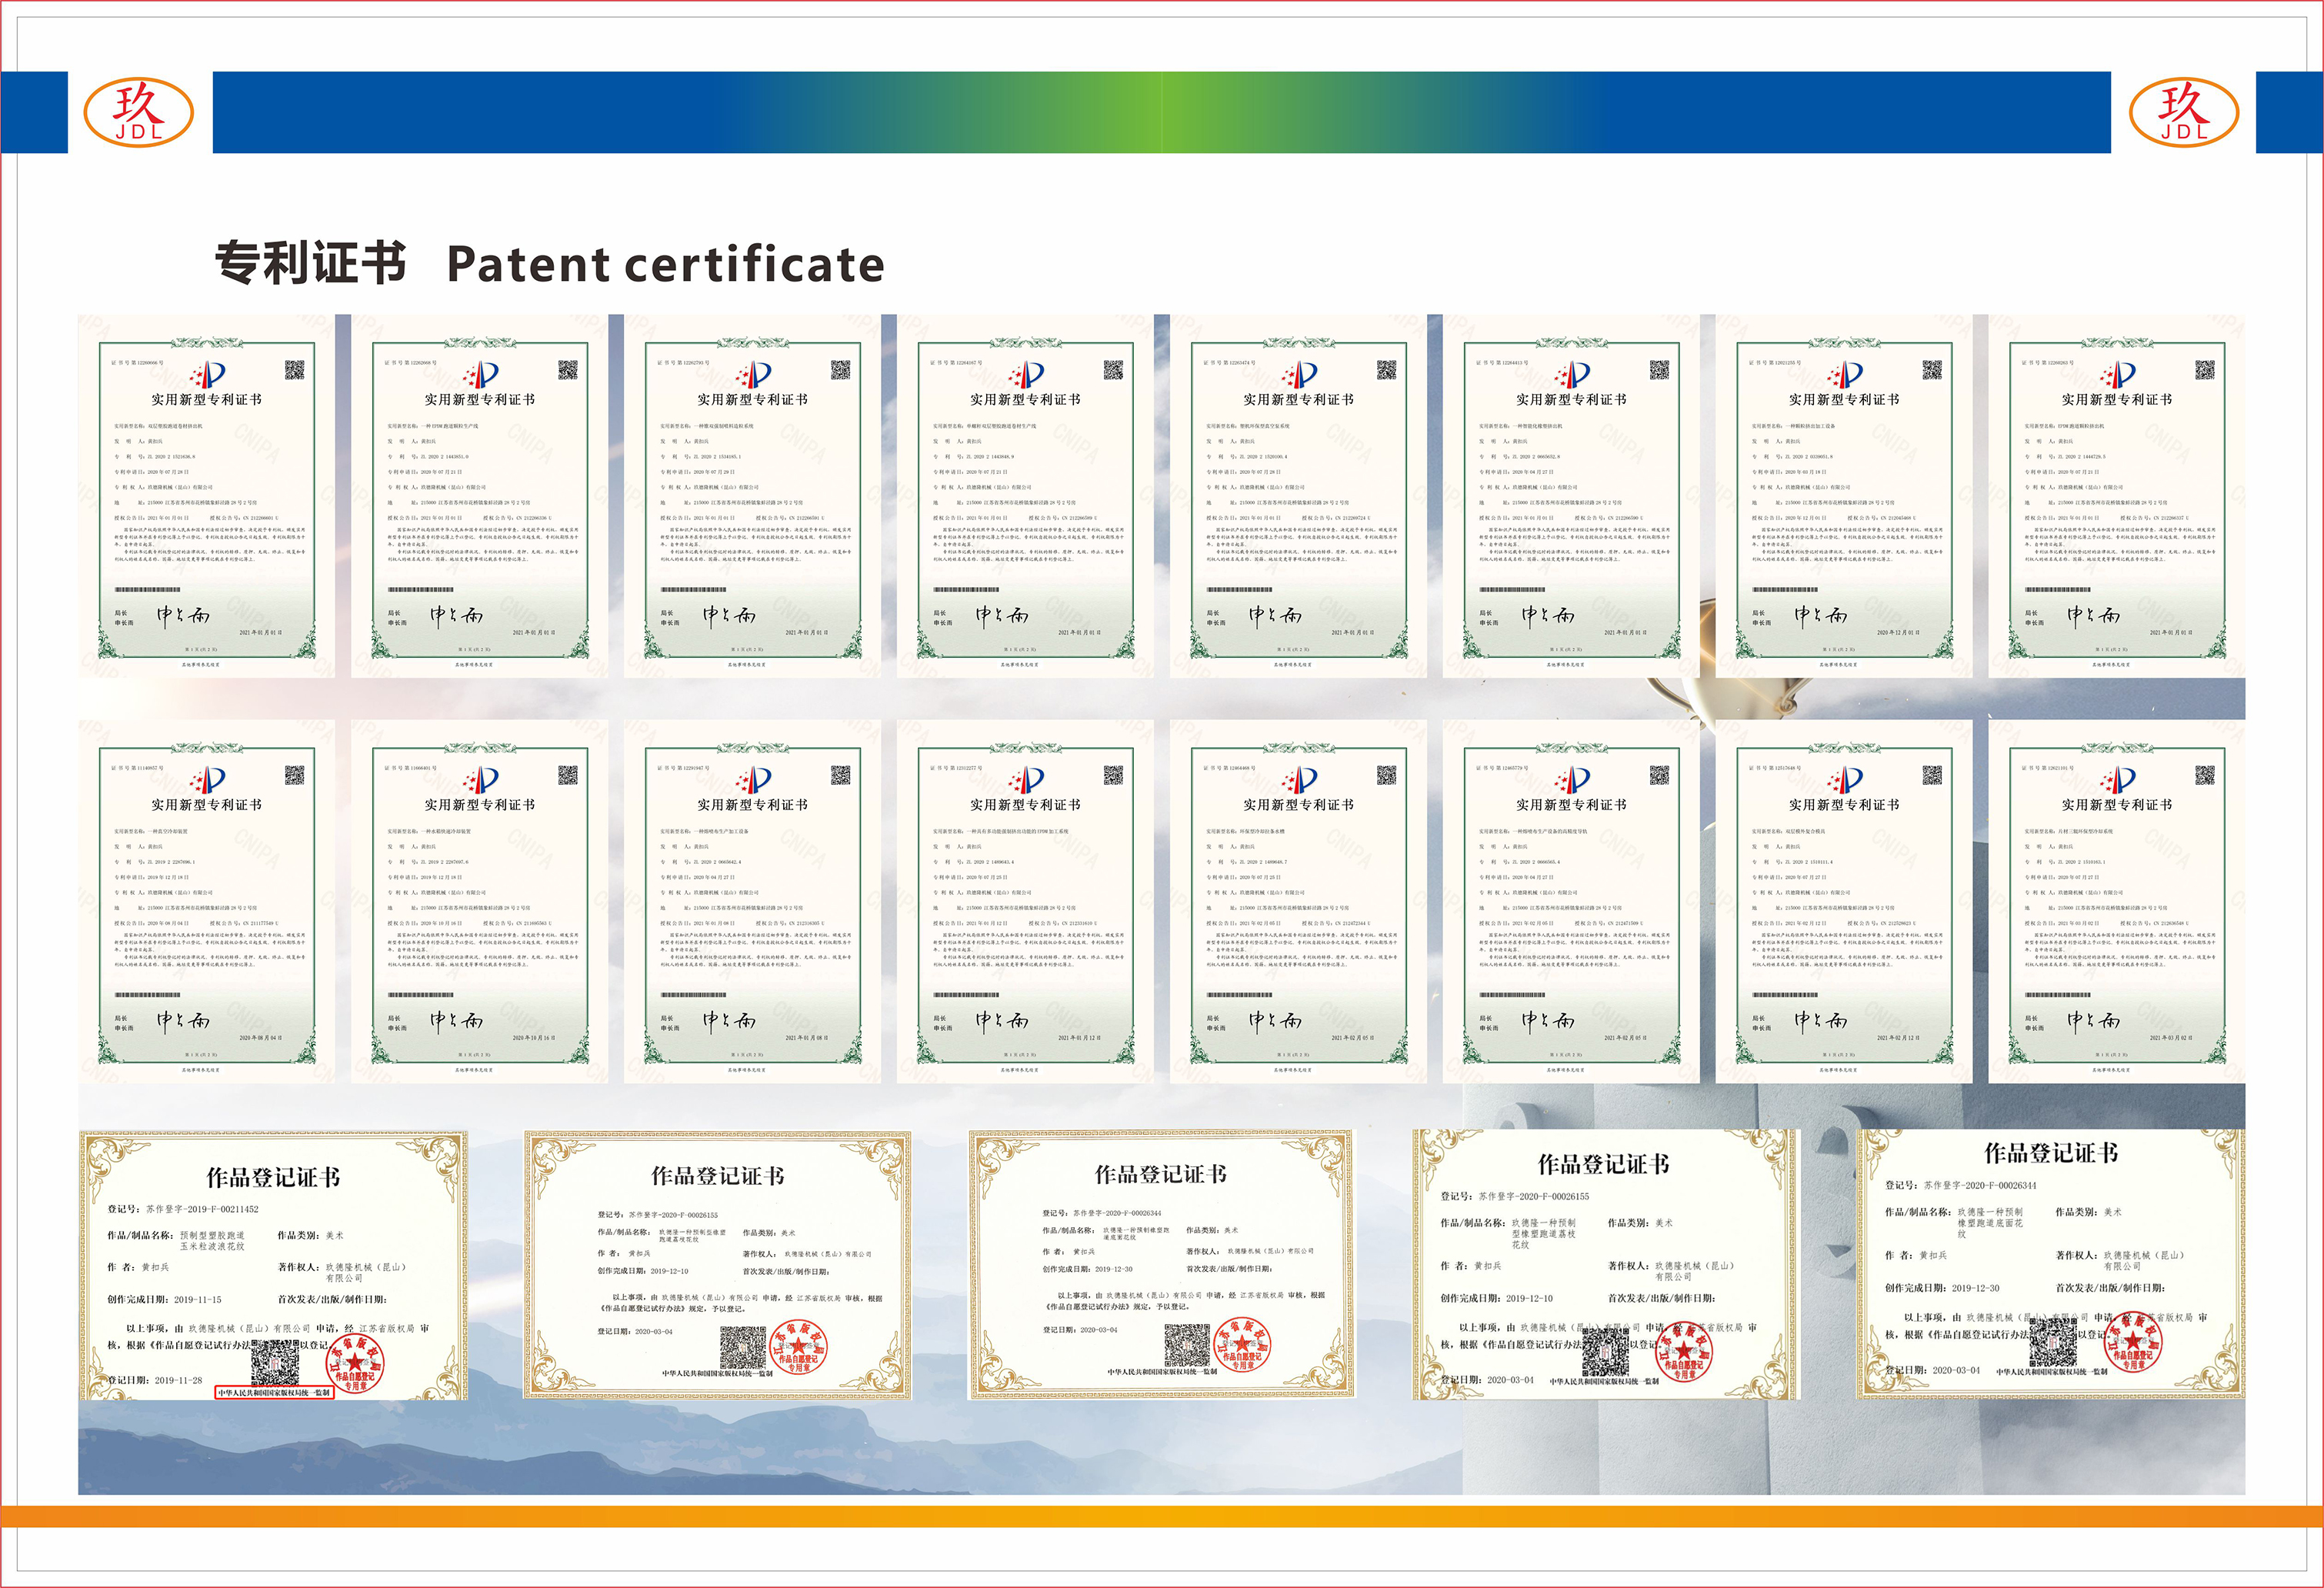Open patent certificate No. 12262793 thumbnail
2324x1588 pixels.
[752, 497]
